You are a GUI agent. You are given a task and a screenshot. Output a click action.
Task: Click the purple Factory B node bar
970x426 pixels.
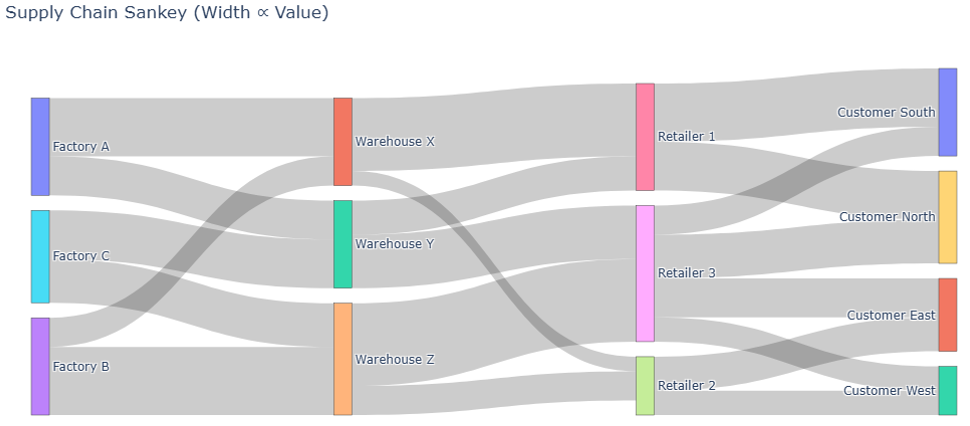40,366
